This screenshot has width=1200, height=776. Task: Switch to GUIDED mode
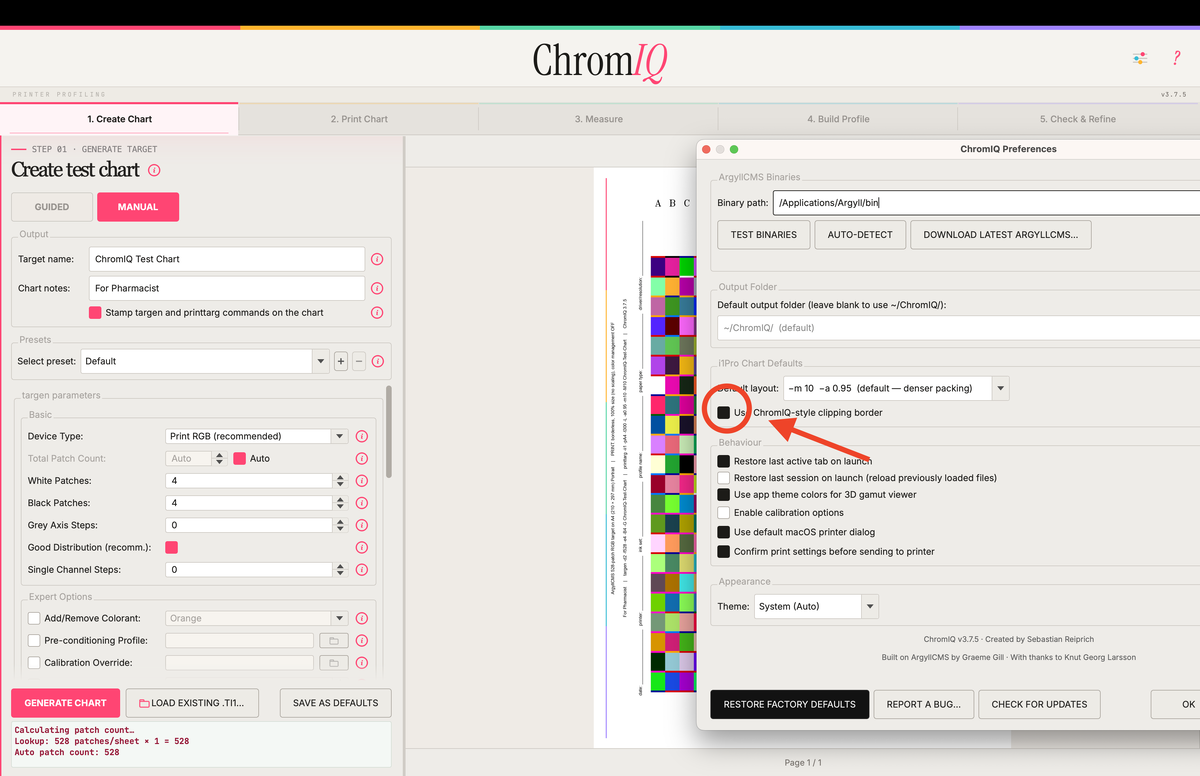tap(52, 207)
